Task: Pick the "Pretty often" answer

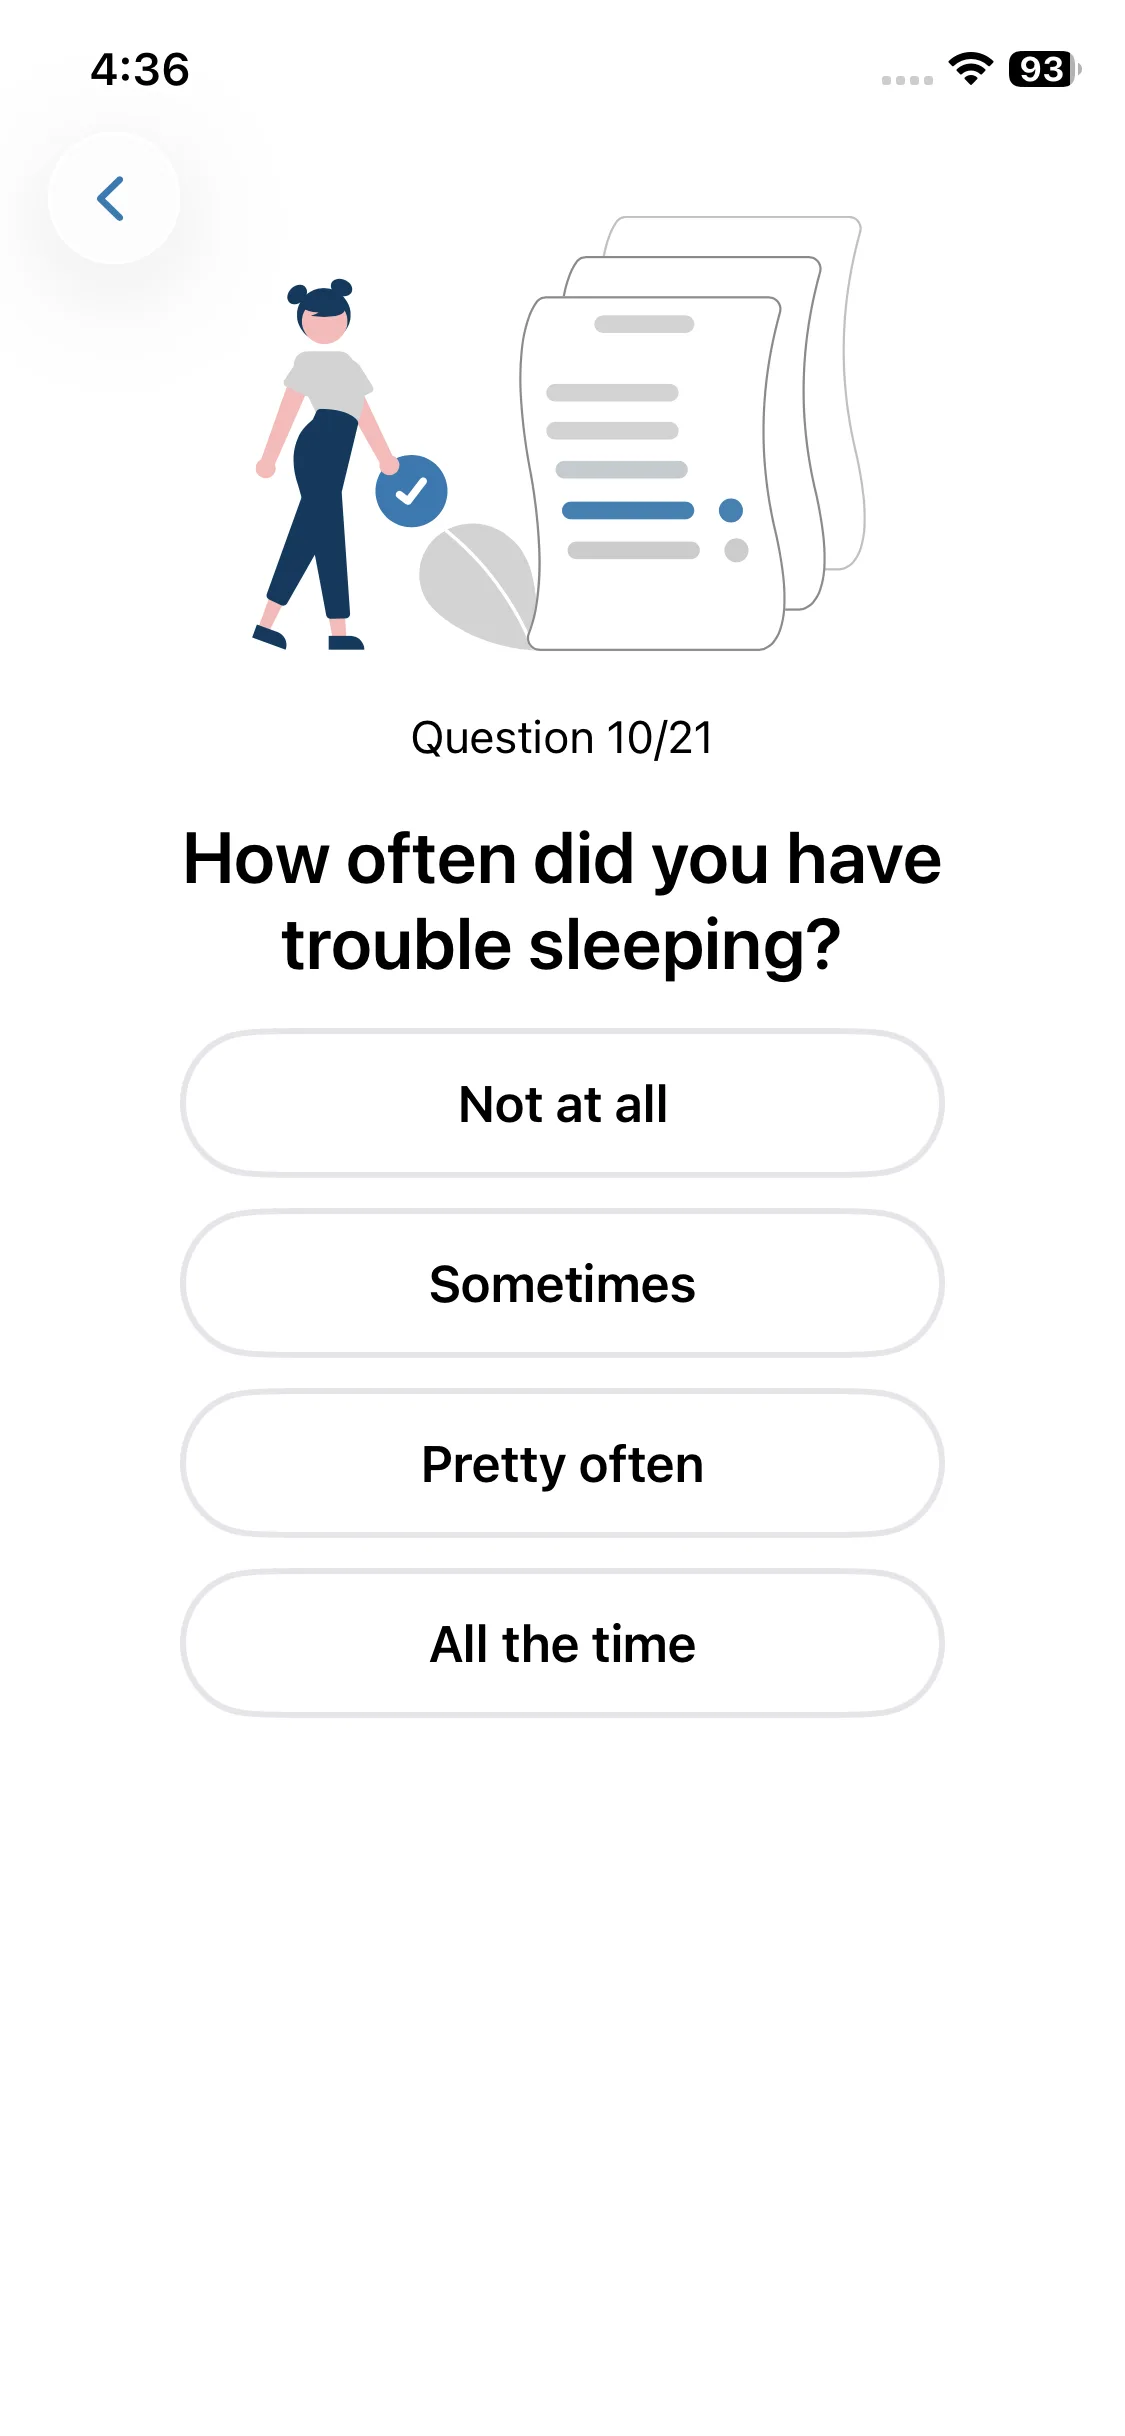Action: tap(562, 1464)
